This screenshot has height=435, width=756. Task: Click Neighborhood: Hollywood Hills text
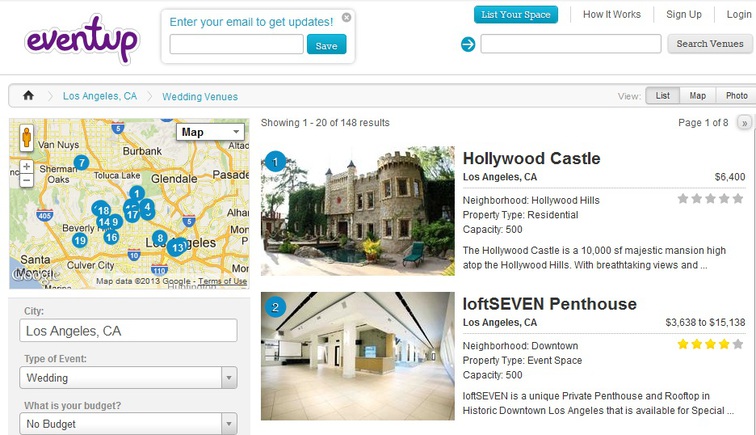coord(531,200)
